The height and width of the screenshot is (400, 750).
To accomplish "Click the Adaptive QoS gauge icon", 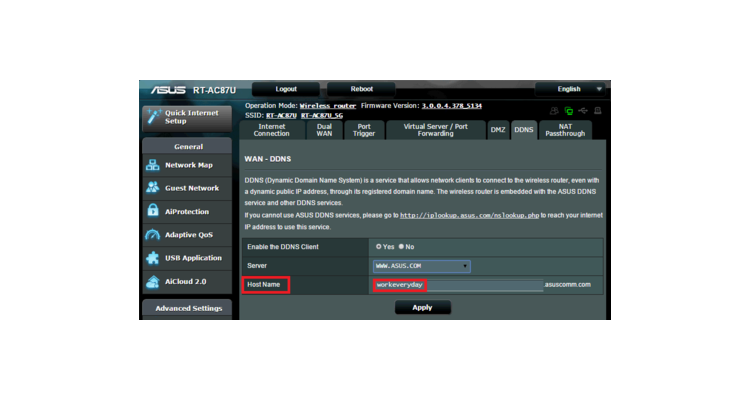I will click(x=153, y=234).
